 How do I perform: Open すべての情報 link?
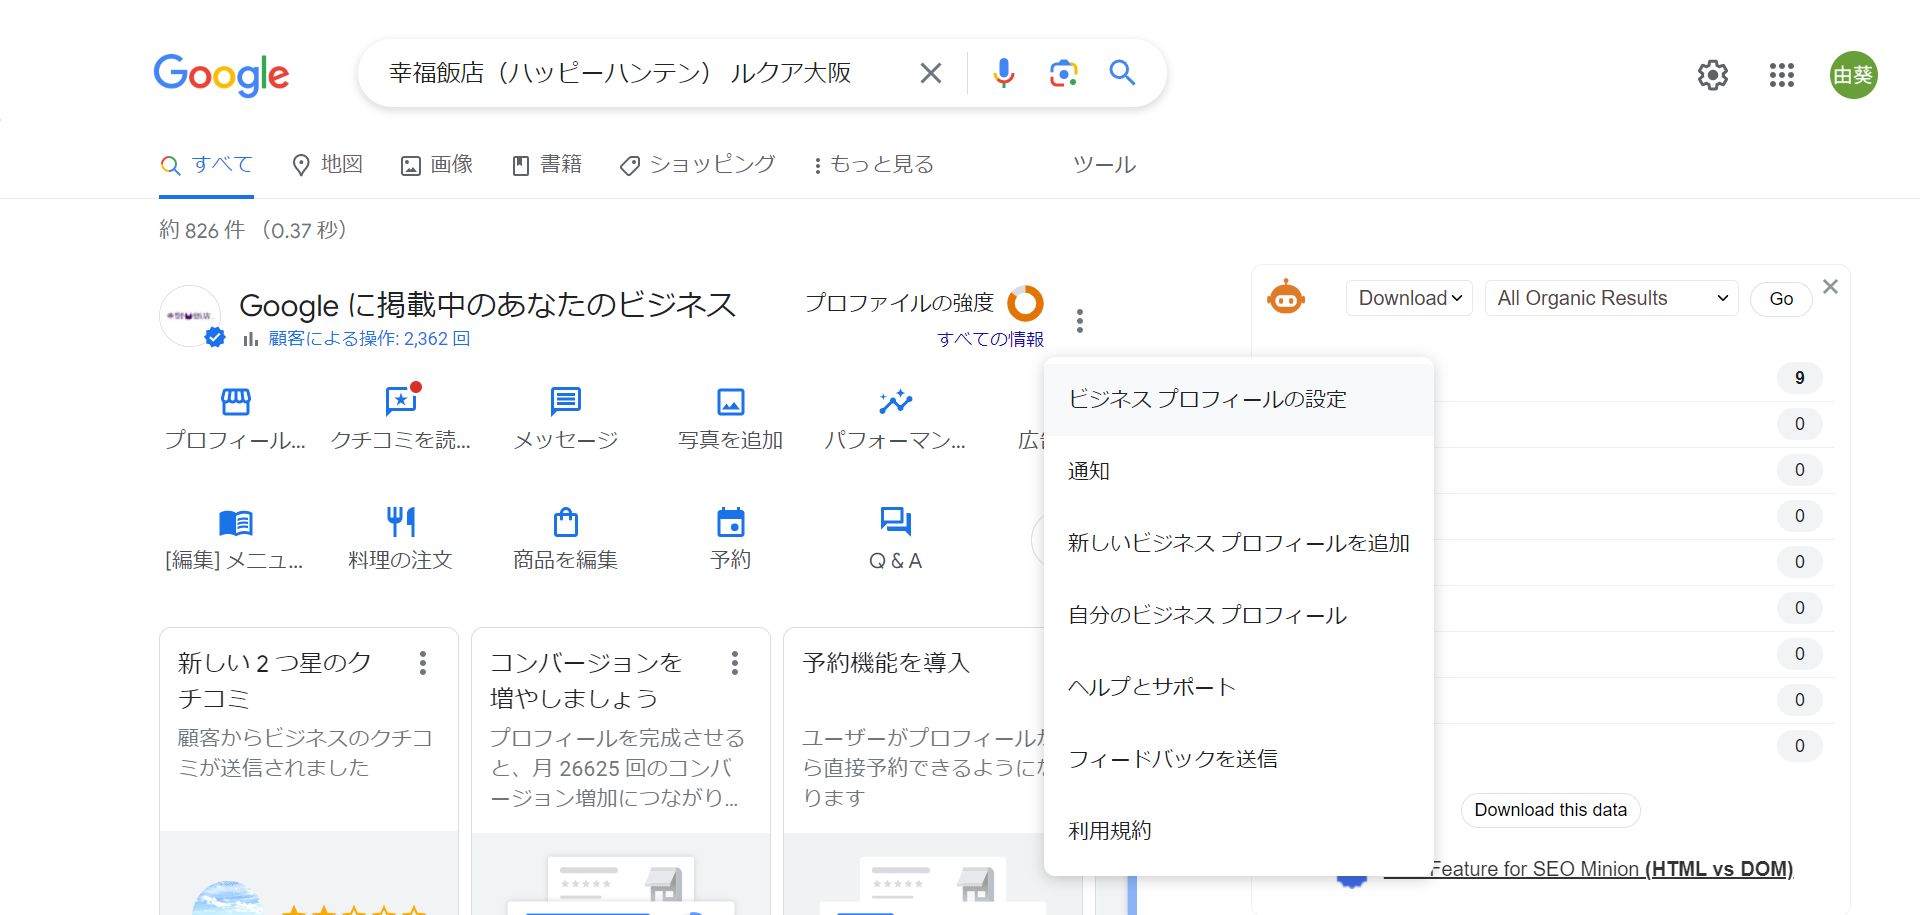coord(990,339)
